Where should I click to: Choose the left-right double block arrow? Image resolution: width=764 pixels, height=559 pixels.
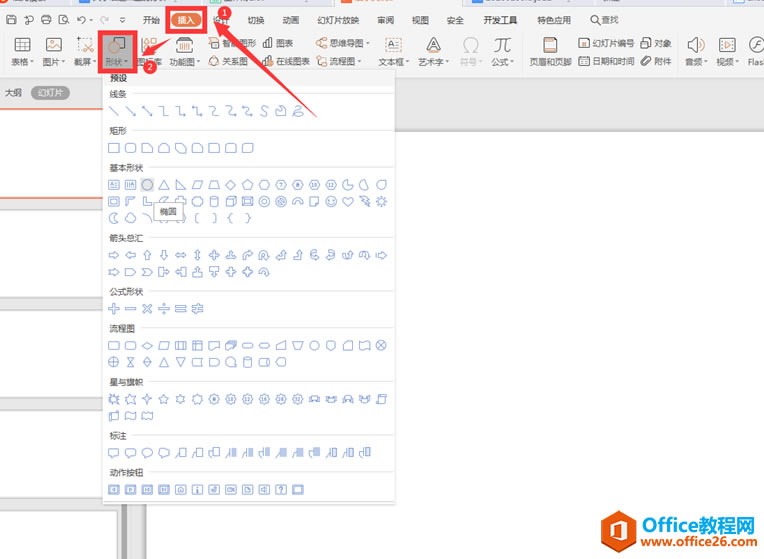pyautogui.click(x=181, y=255)
